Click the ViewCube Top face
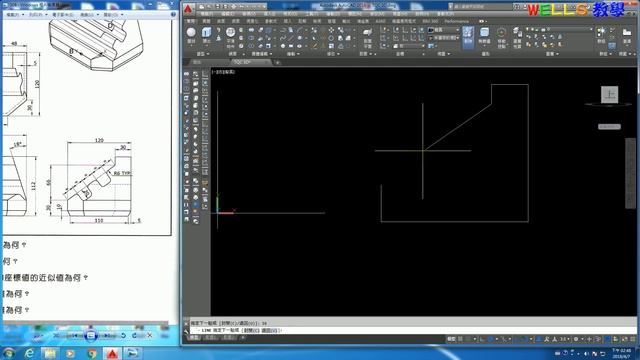The width and height of the screenshot is (640, 360). point(609,95)
